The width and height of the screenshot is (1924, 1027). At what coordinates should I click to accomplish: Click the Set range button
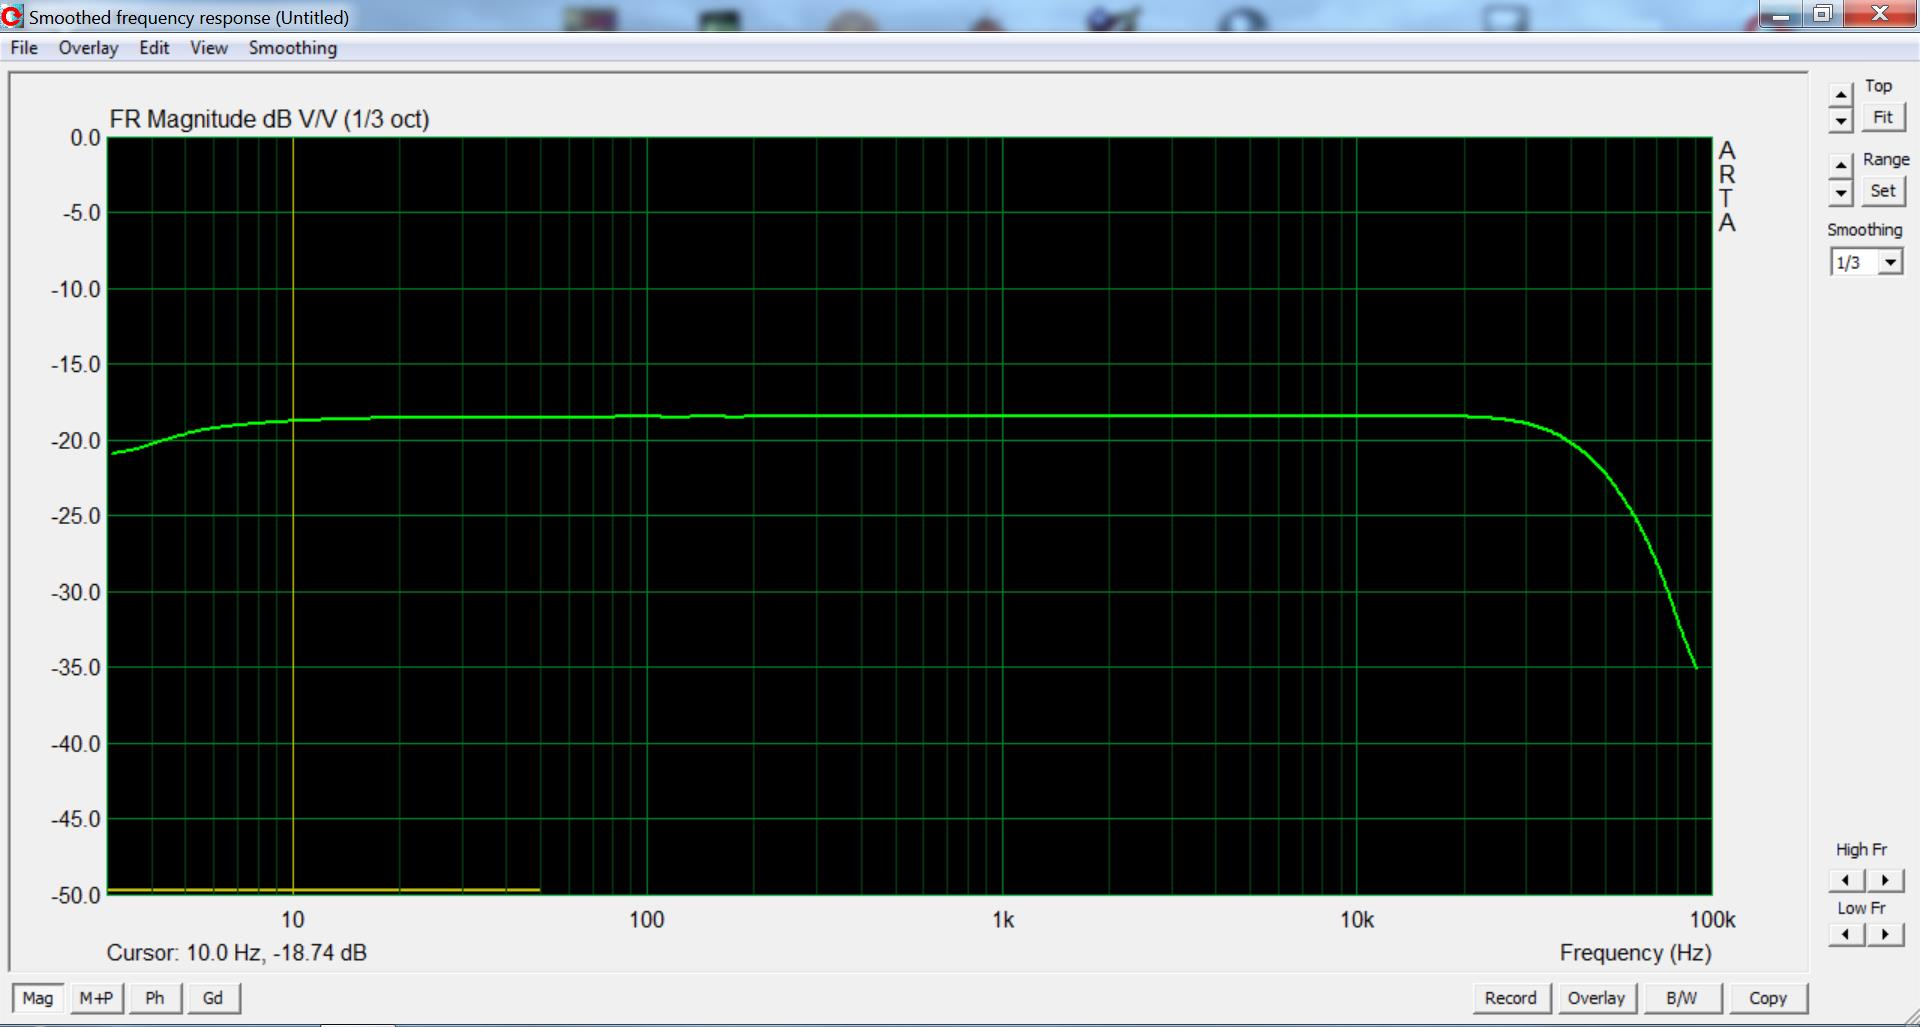[1883, 191]
